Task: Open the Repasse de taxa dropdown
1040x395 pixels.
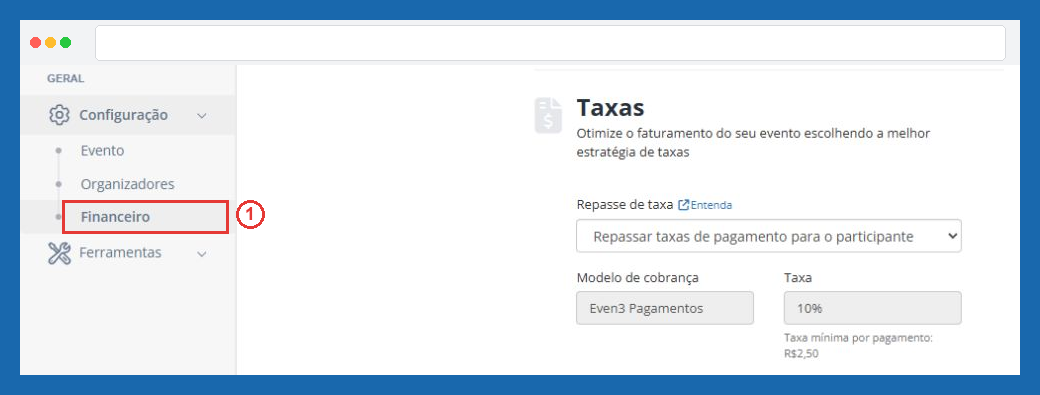Action: click(x=769, y=236)
